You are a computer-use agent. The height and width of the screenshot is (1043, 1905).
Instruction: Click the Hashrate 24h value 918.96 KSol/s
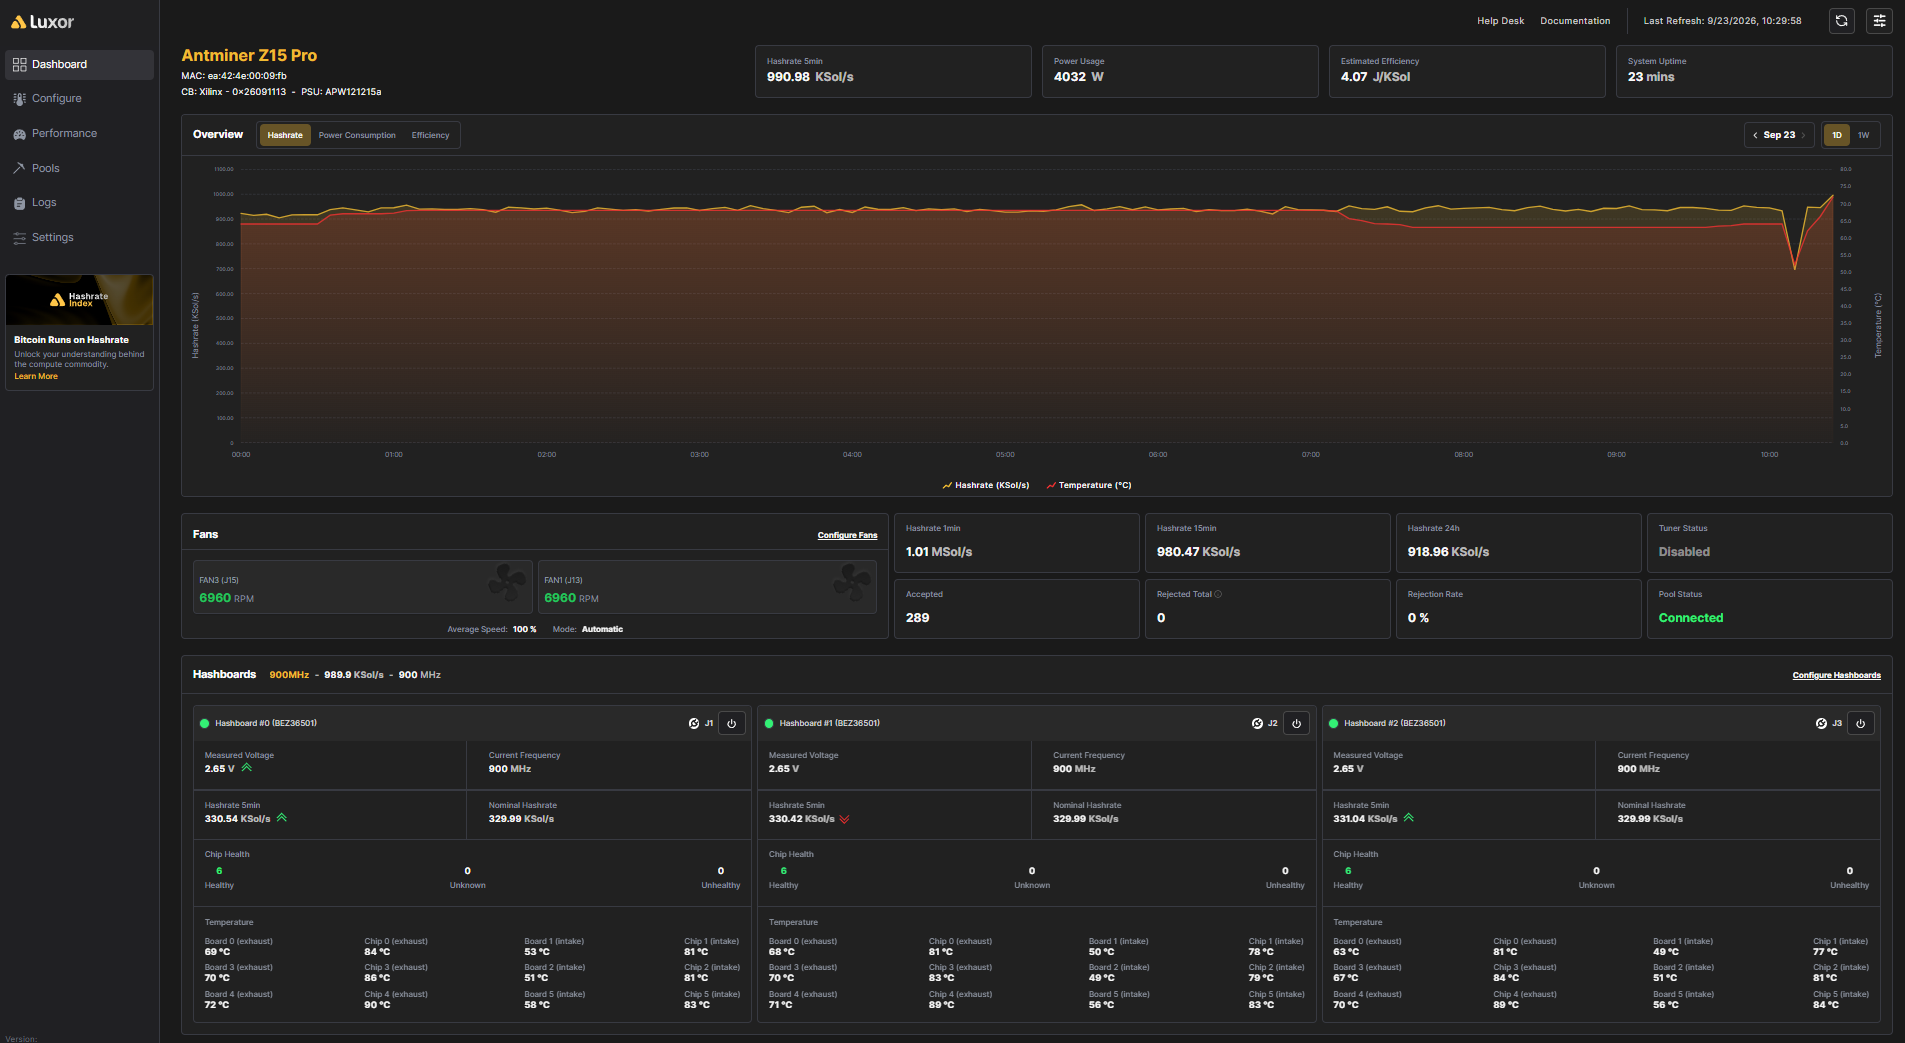coord(1448,552)
